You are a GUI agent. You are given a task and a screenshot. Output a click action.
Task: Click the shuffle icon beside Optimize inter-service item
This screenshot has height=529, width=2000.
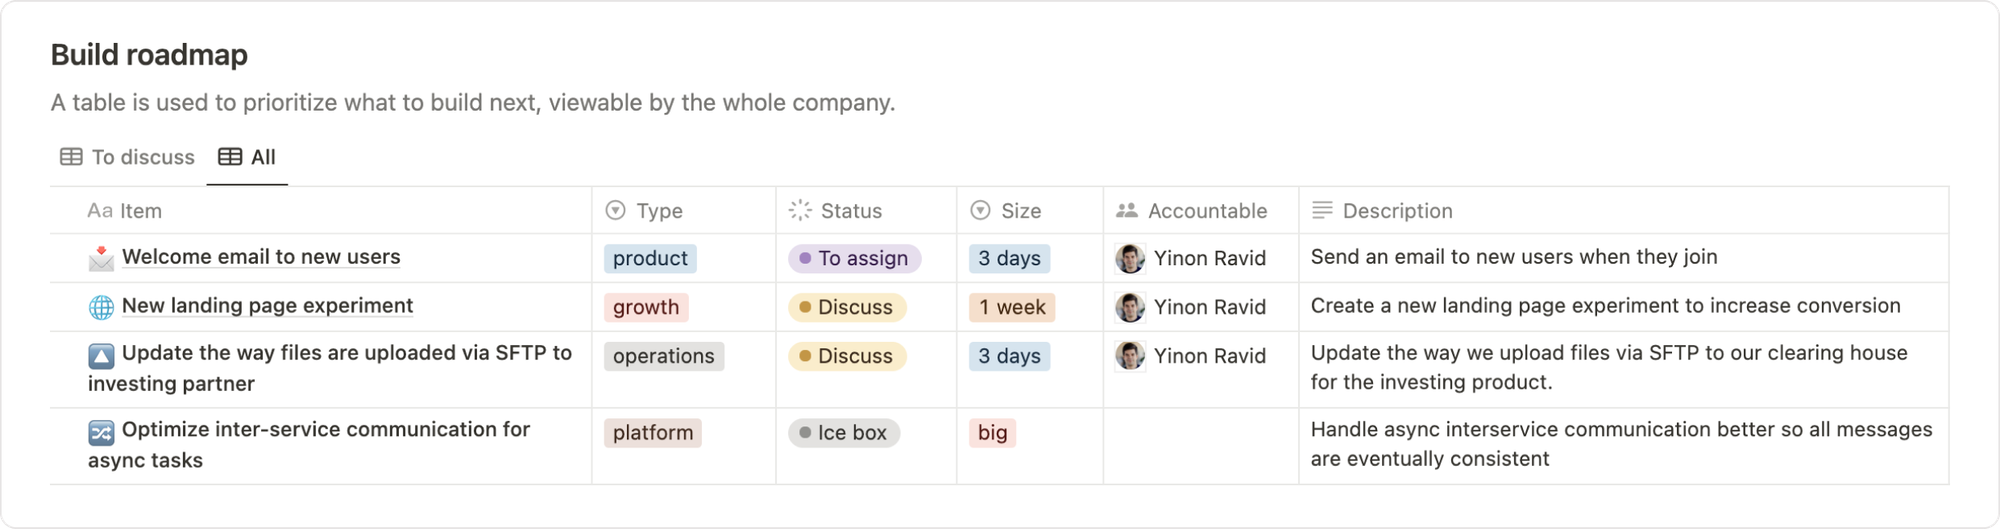pos(101,432)
